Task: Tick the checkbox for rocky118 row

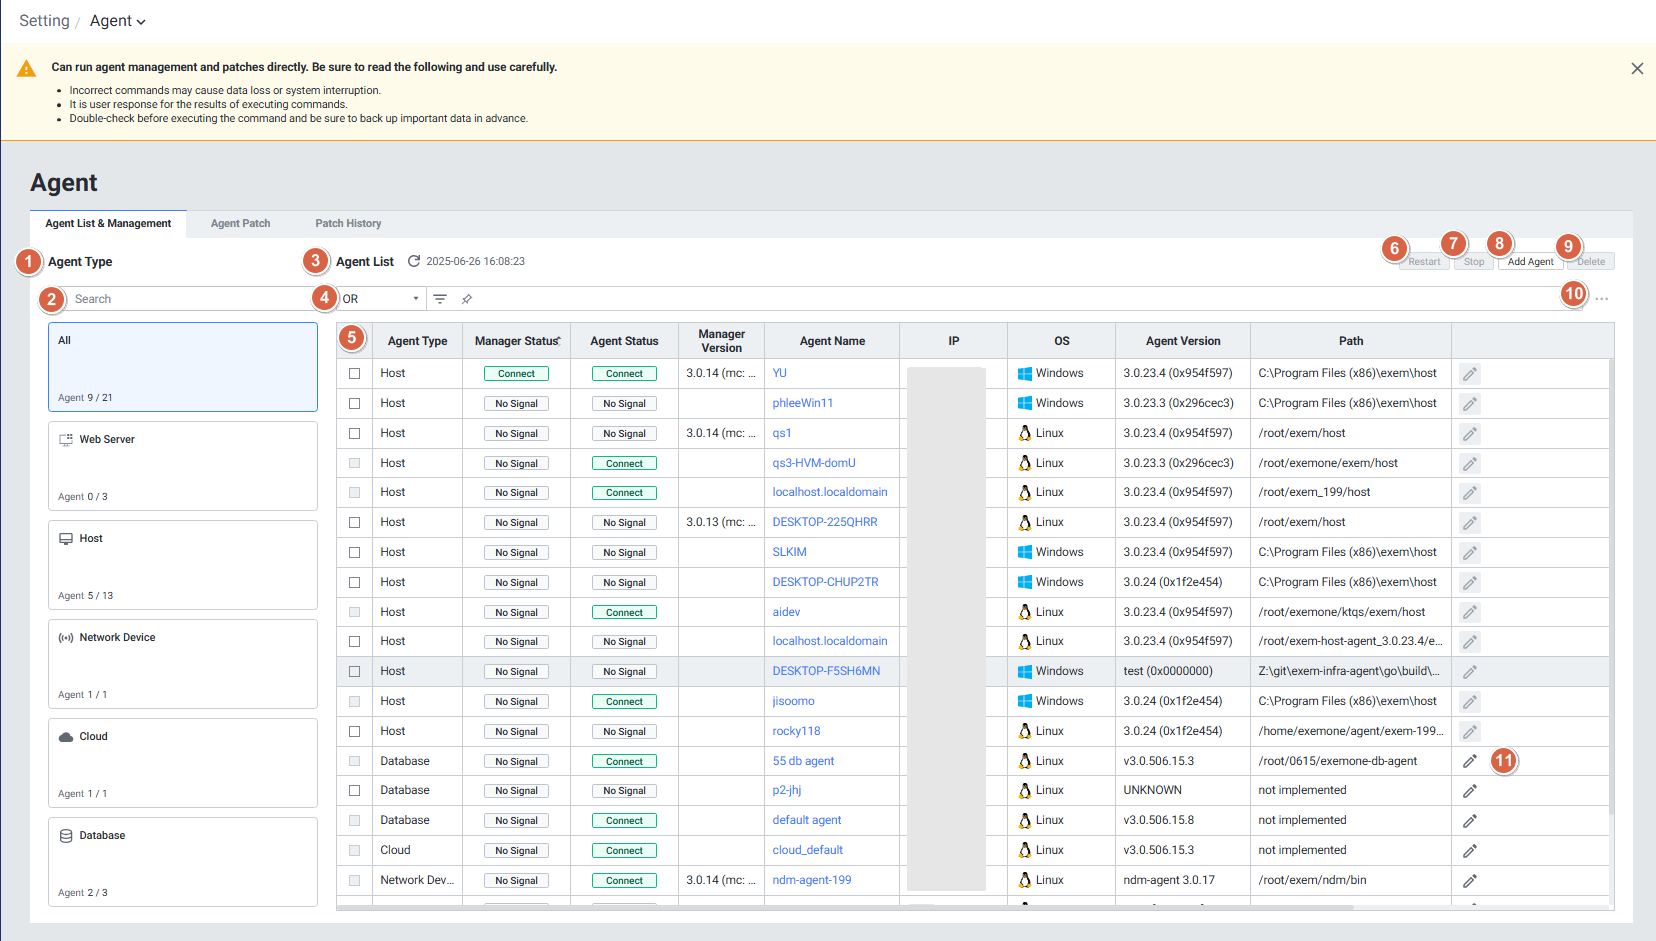Action: (354, 732)
